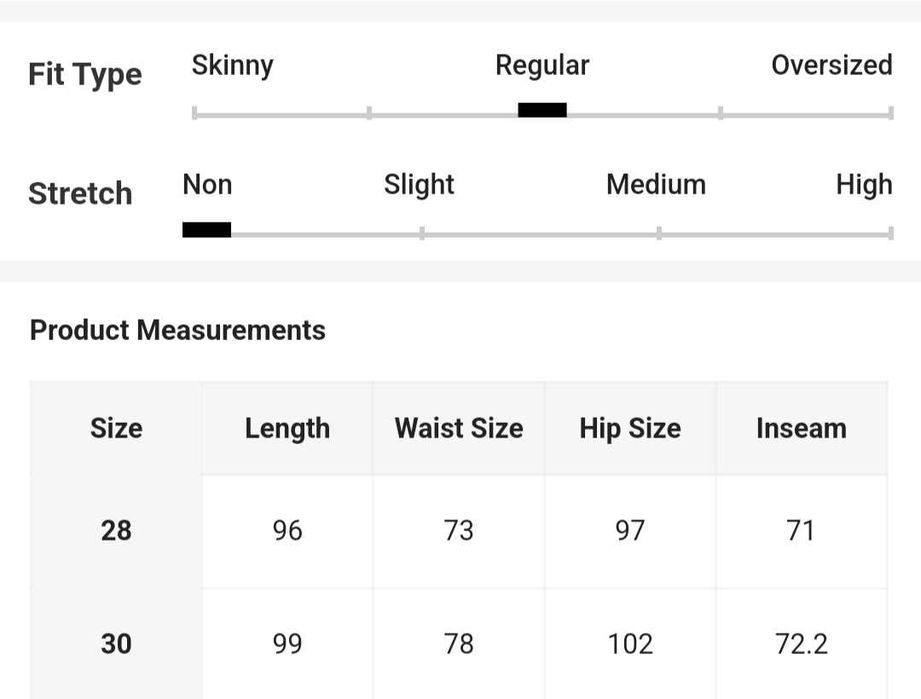This screenshot has width=921, height=699.
Task: Click the High stretch label
Action: [x=864, y=185]
